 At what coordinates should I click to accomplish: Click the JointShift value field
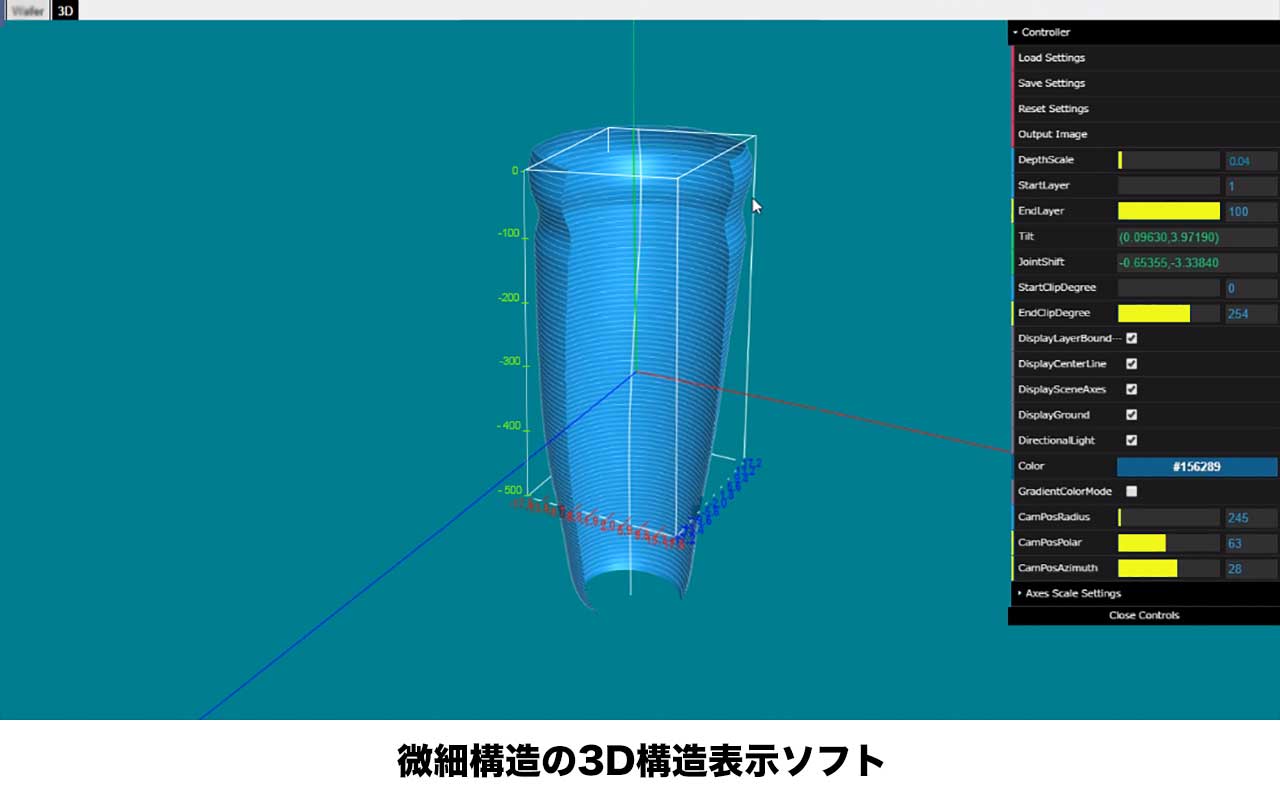click(x=1196, y=262)
